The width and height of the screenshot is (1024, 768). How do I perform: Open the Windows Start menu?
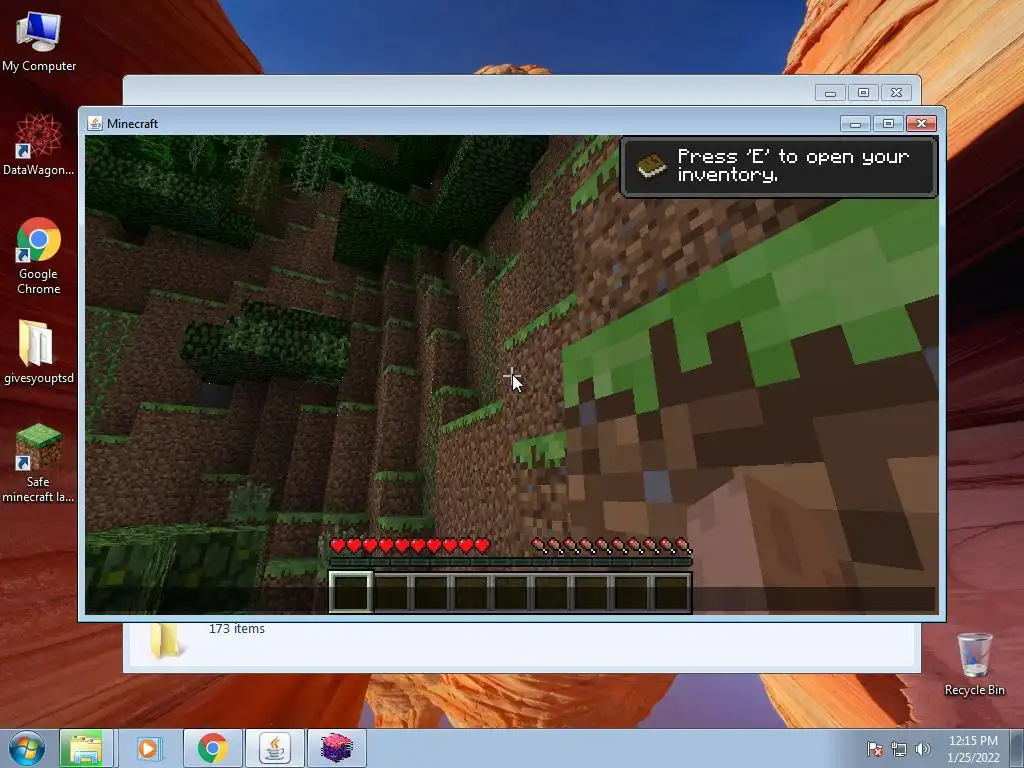point(27,748)
